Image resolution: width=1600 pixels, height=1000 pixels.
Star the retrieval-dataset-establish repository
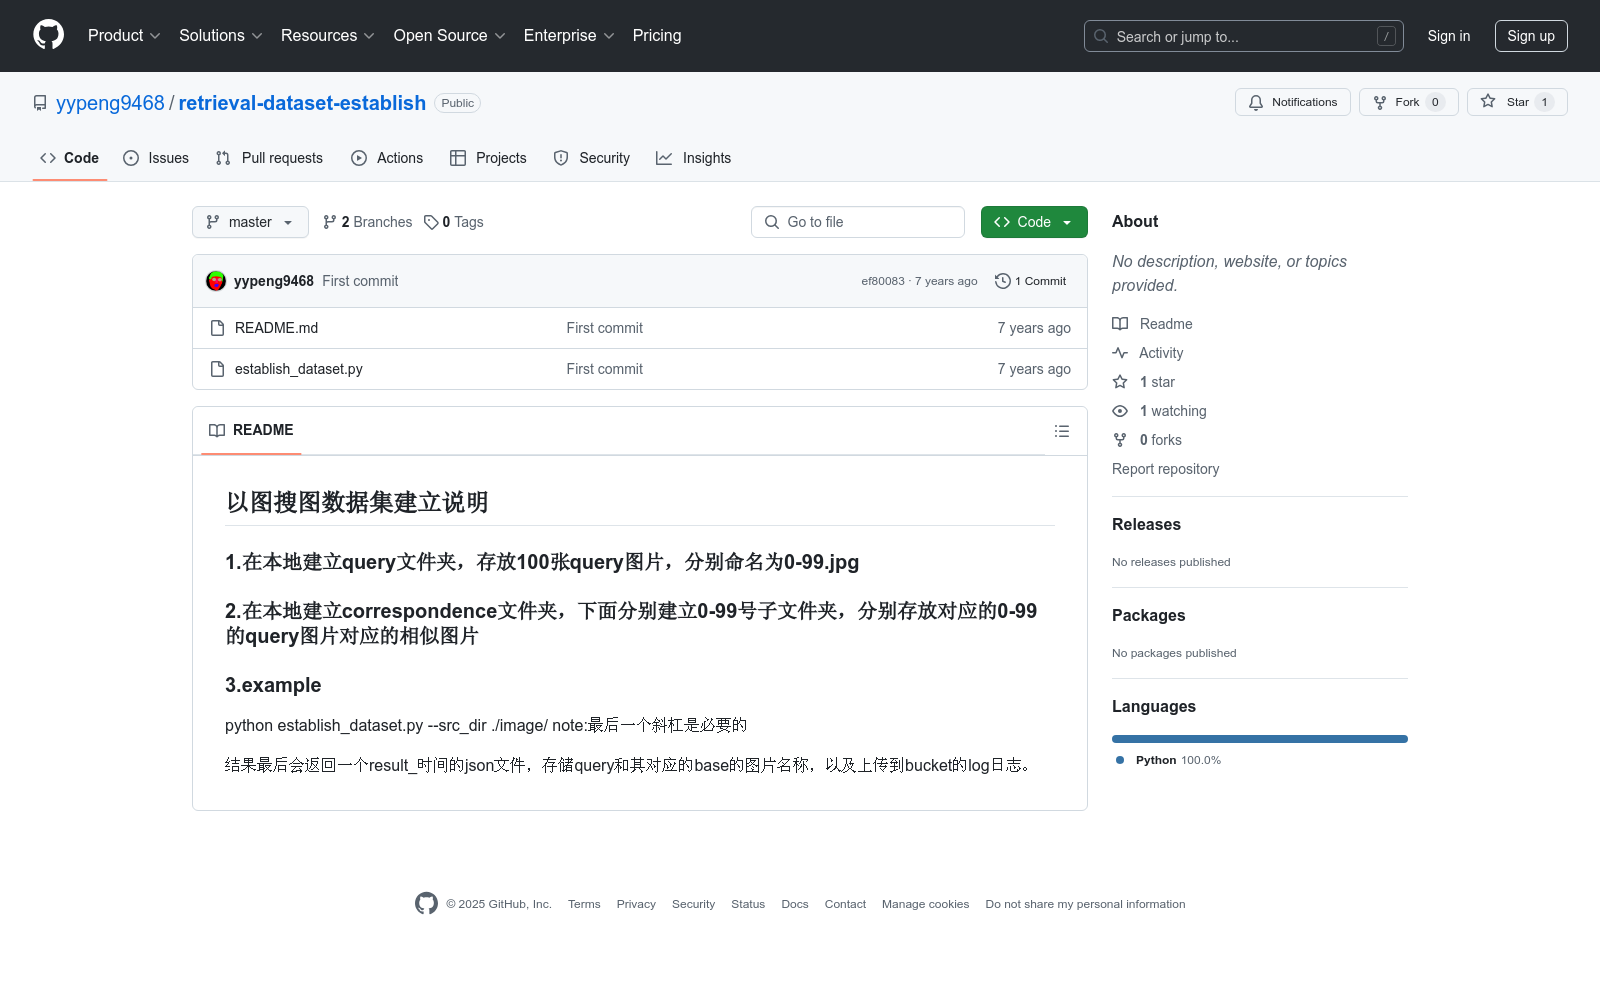(x=1516, y=101)
